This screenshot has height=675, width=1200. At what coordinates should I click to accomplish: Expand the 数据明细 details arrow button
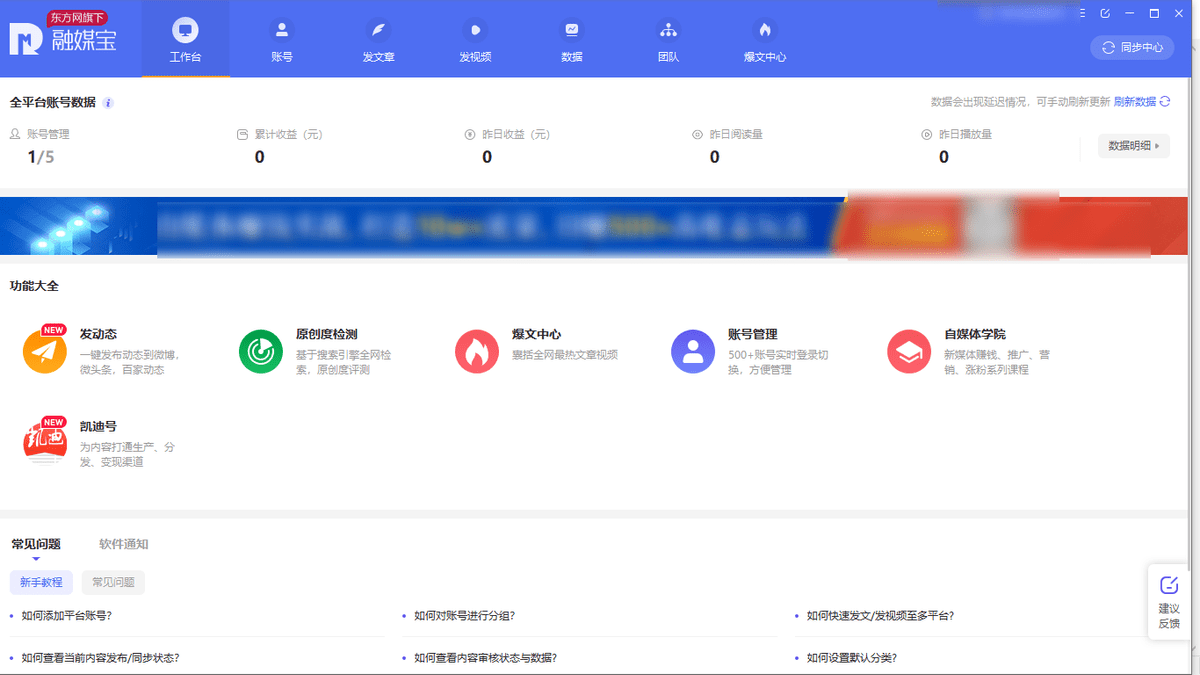[1133, 146]
